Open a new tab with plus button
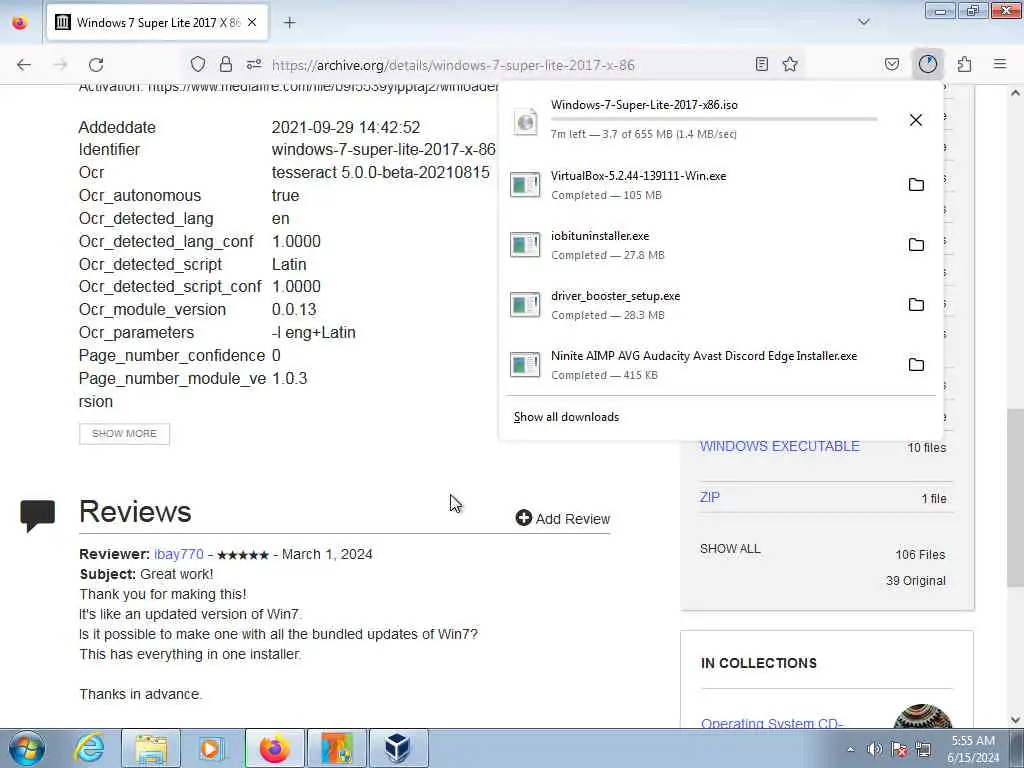The image size is (1024, 768). 289,22
